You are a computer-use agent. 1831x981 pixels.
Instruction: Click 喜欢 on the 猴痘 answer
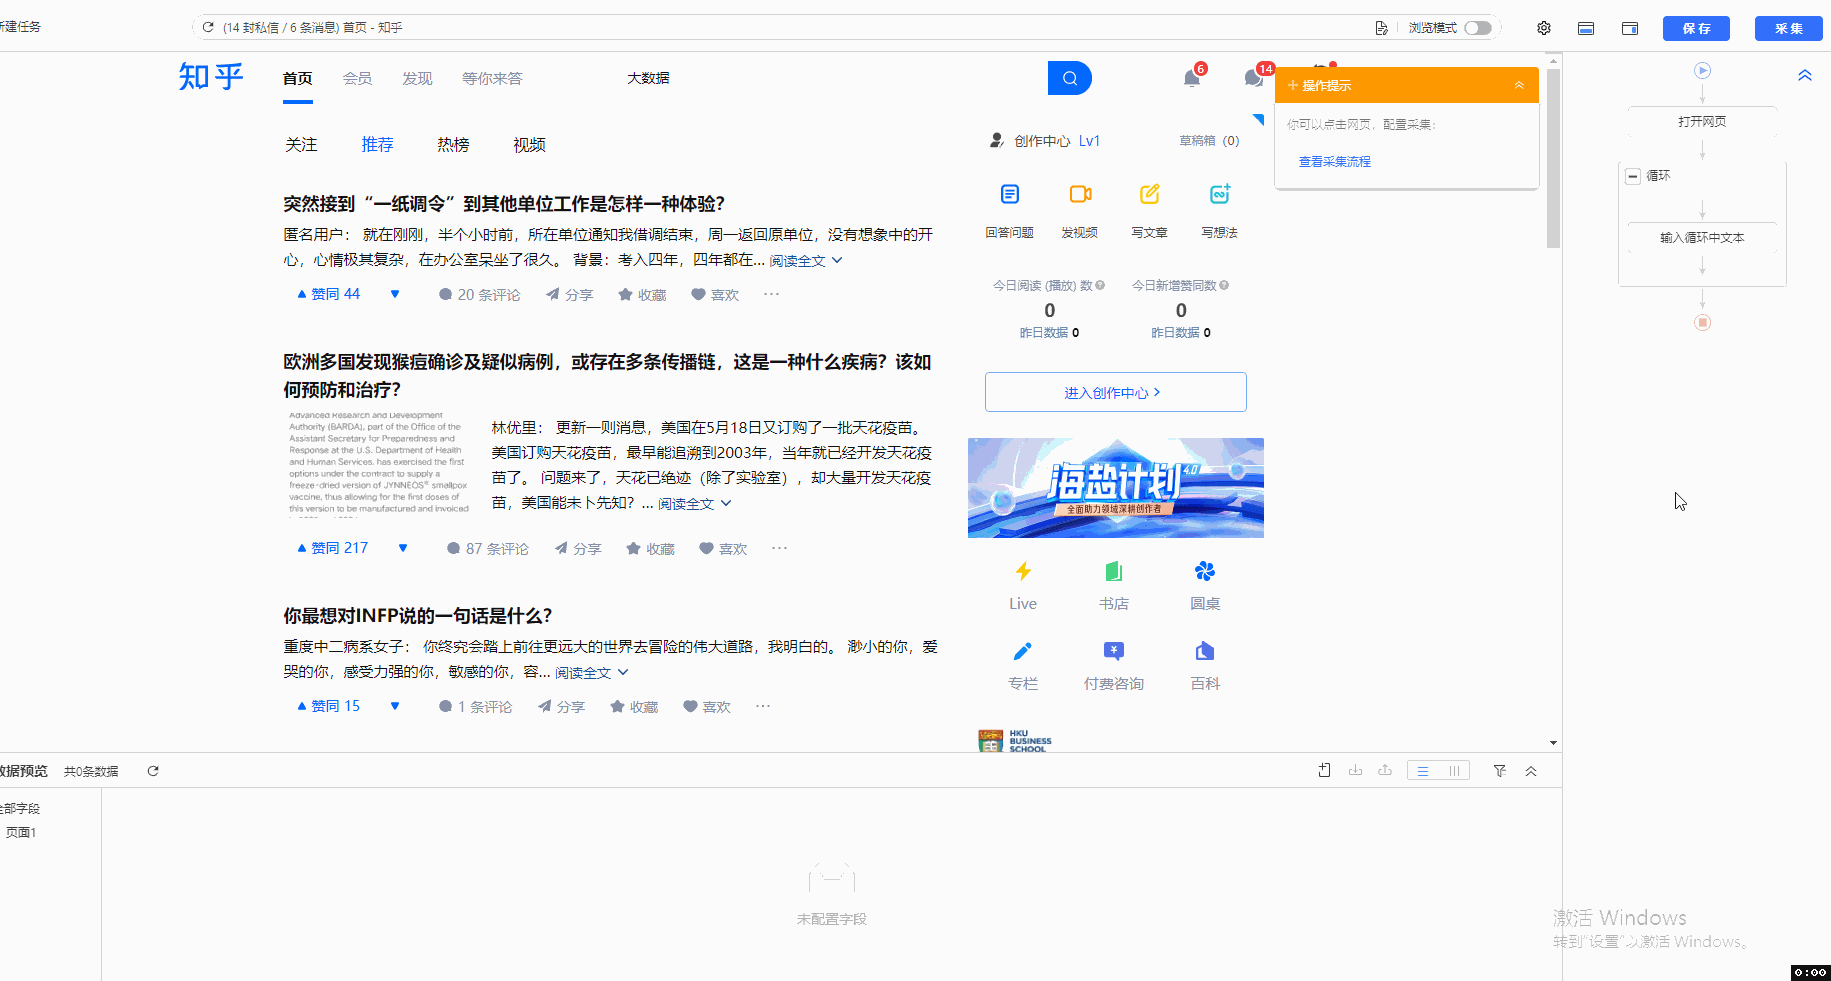click(723, 549)
